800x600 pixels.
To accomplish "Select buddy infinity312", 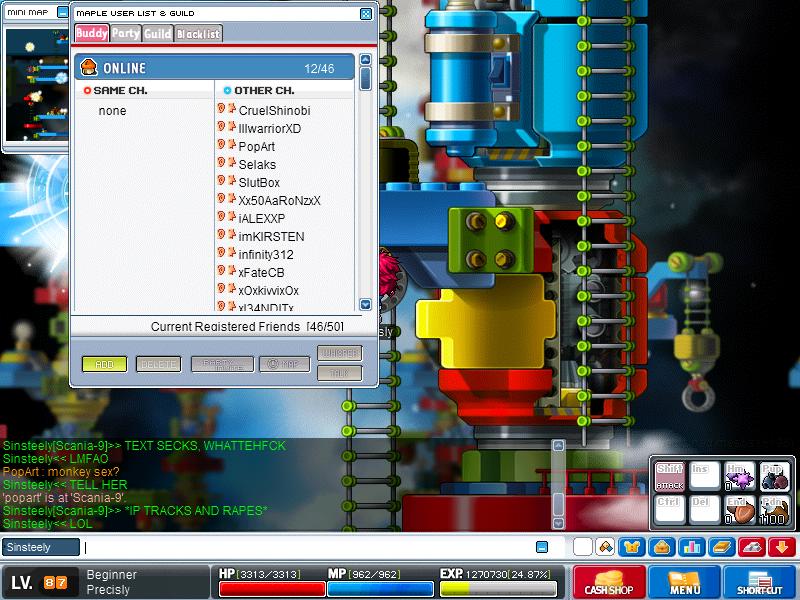I will tap(266, 255).
